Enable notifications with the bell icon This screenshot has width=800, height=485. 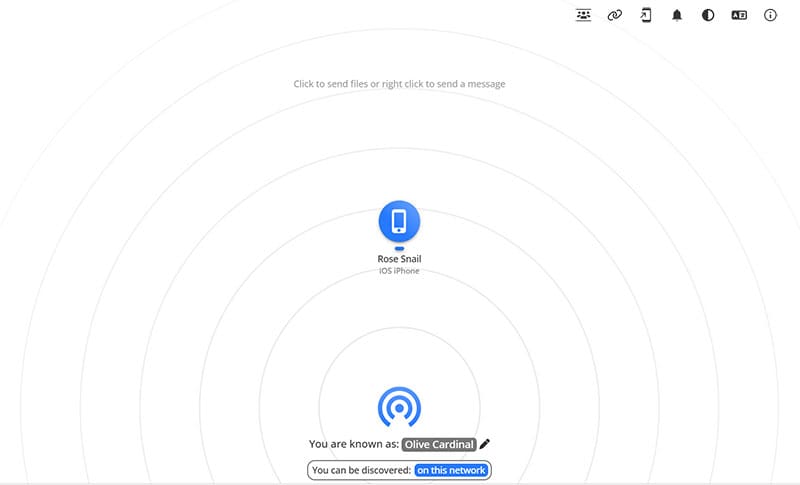pyautogui.click(x=677, y=15)
